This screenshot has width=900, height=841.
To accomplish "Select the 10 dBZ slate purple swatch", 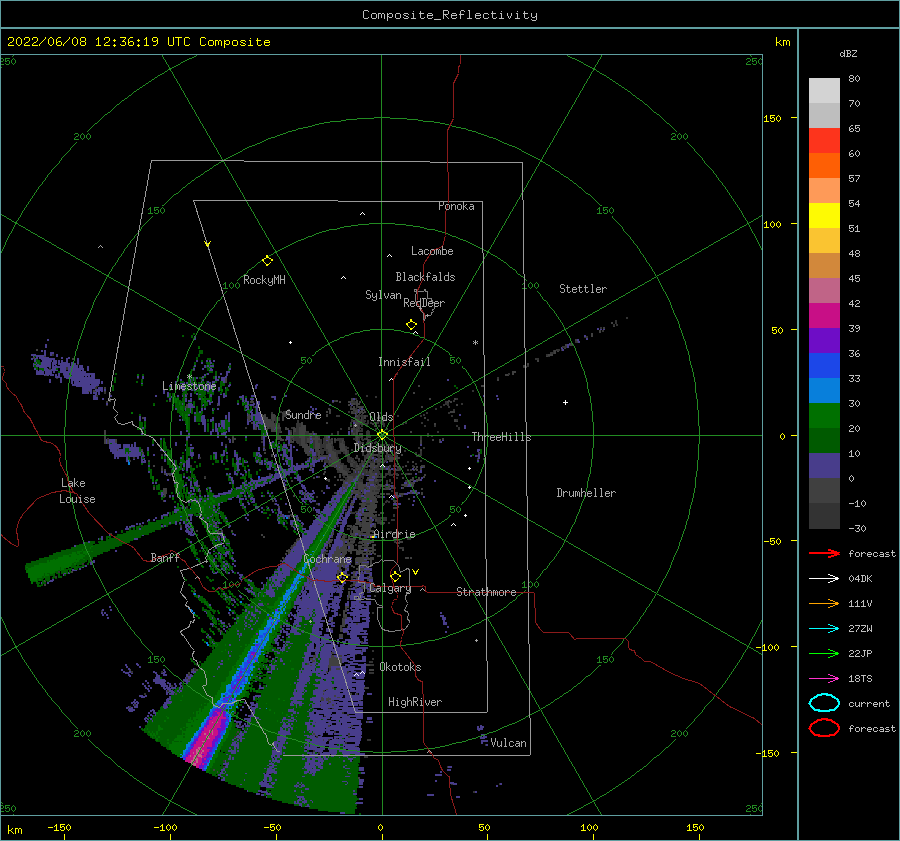I will [x=824, y=466].
